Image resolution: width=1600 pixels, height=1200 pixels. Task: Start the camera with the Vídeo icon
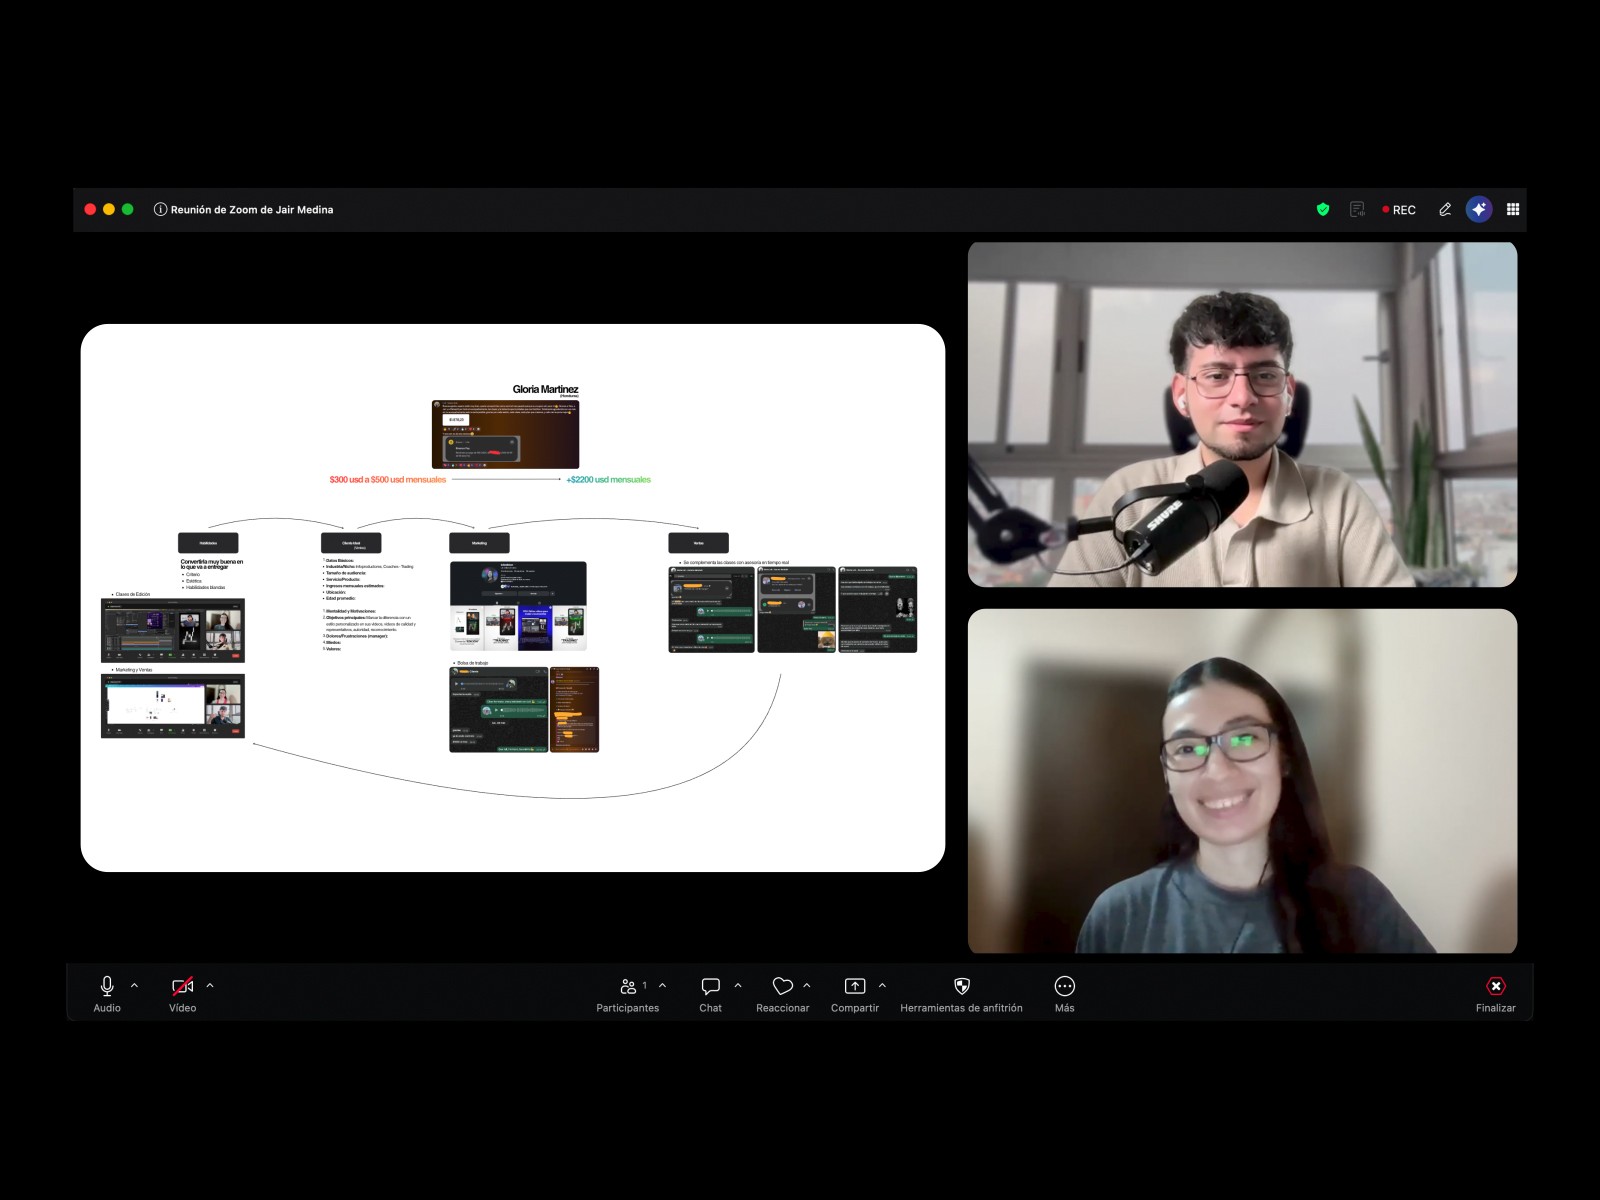click(183, 986)
